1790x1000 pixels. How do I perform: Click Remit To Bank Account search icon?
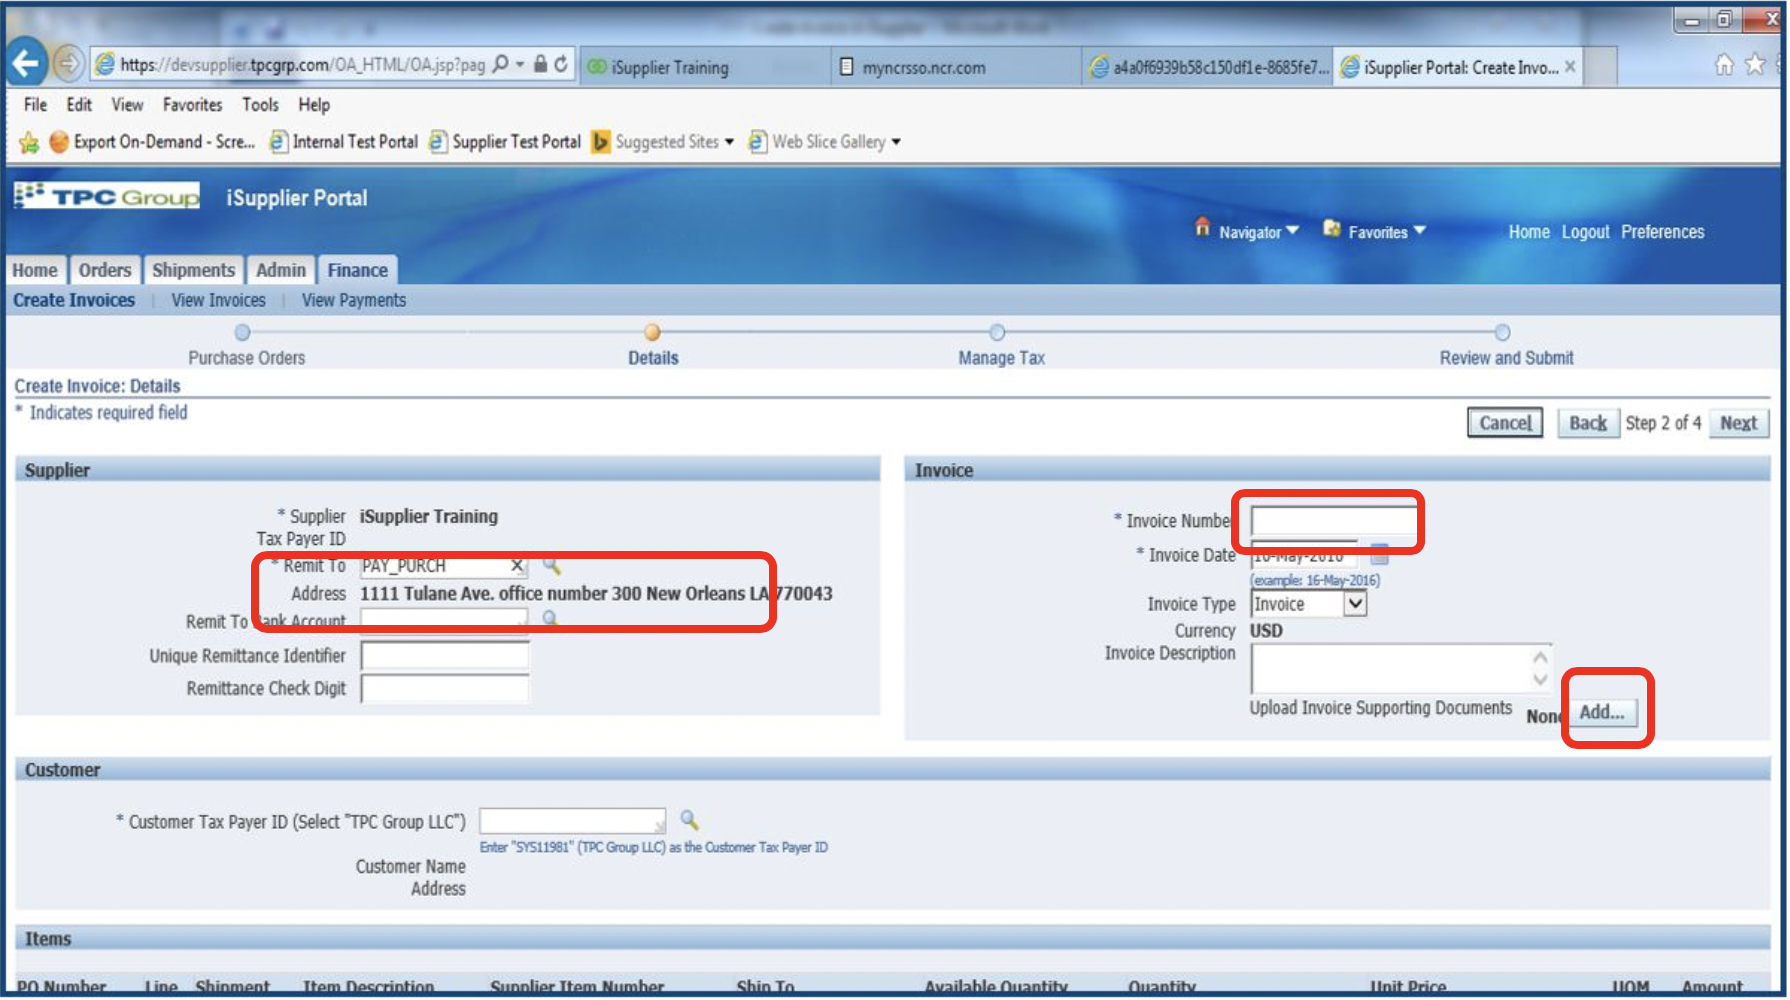(550, 619)
